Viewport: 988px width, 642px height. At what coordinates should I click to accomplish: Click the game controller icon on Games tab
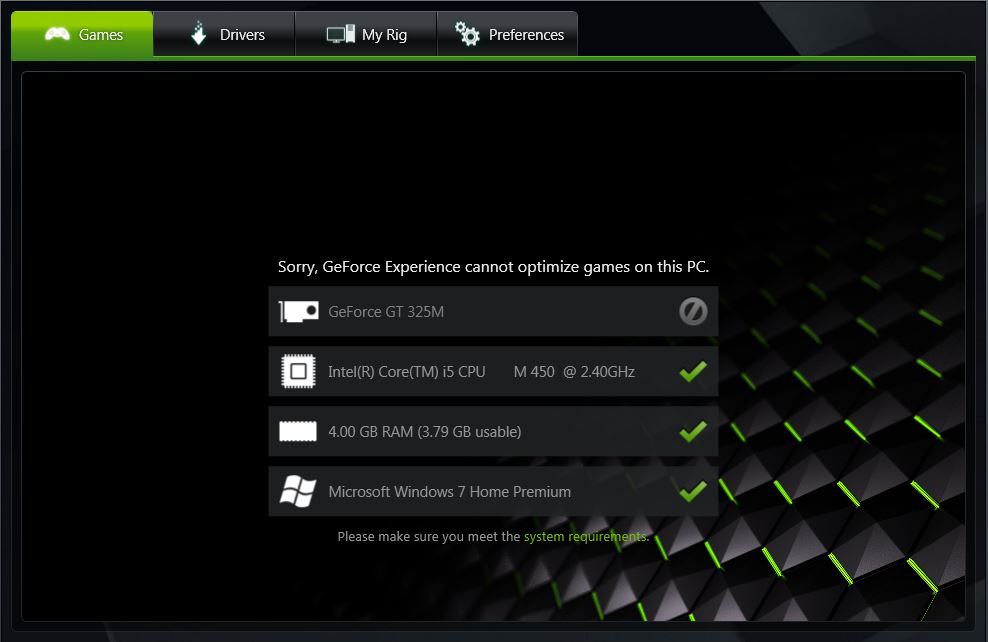[57, 34]
